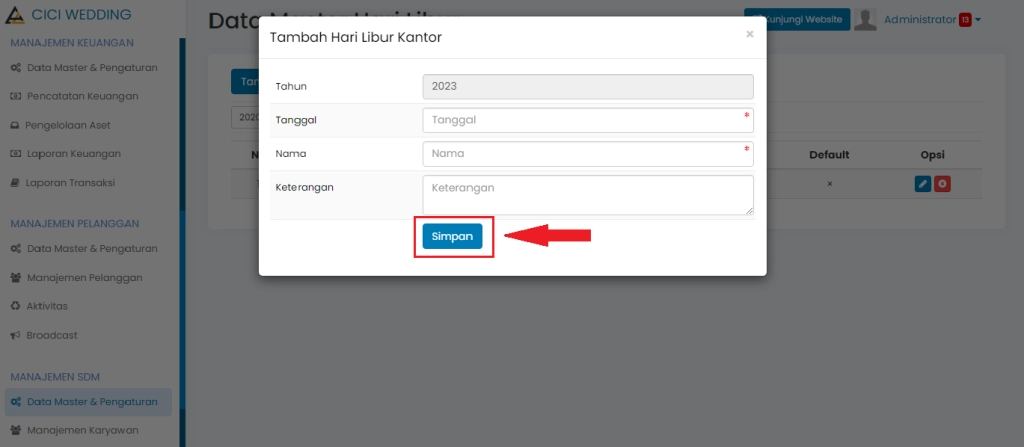Screen dimensions: 1024x447
Task: Select Laporan Keuangan in the sidebar
Action: [73, 154]
